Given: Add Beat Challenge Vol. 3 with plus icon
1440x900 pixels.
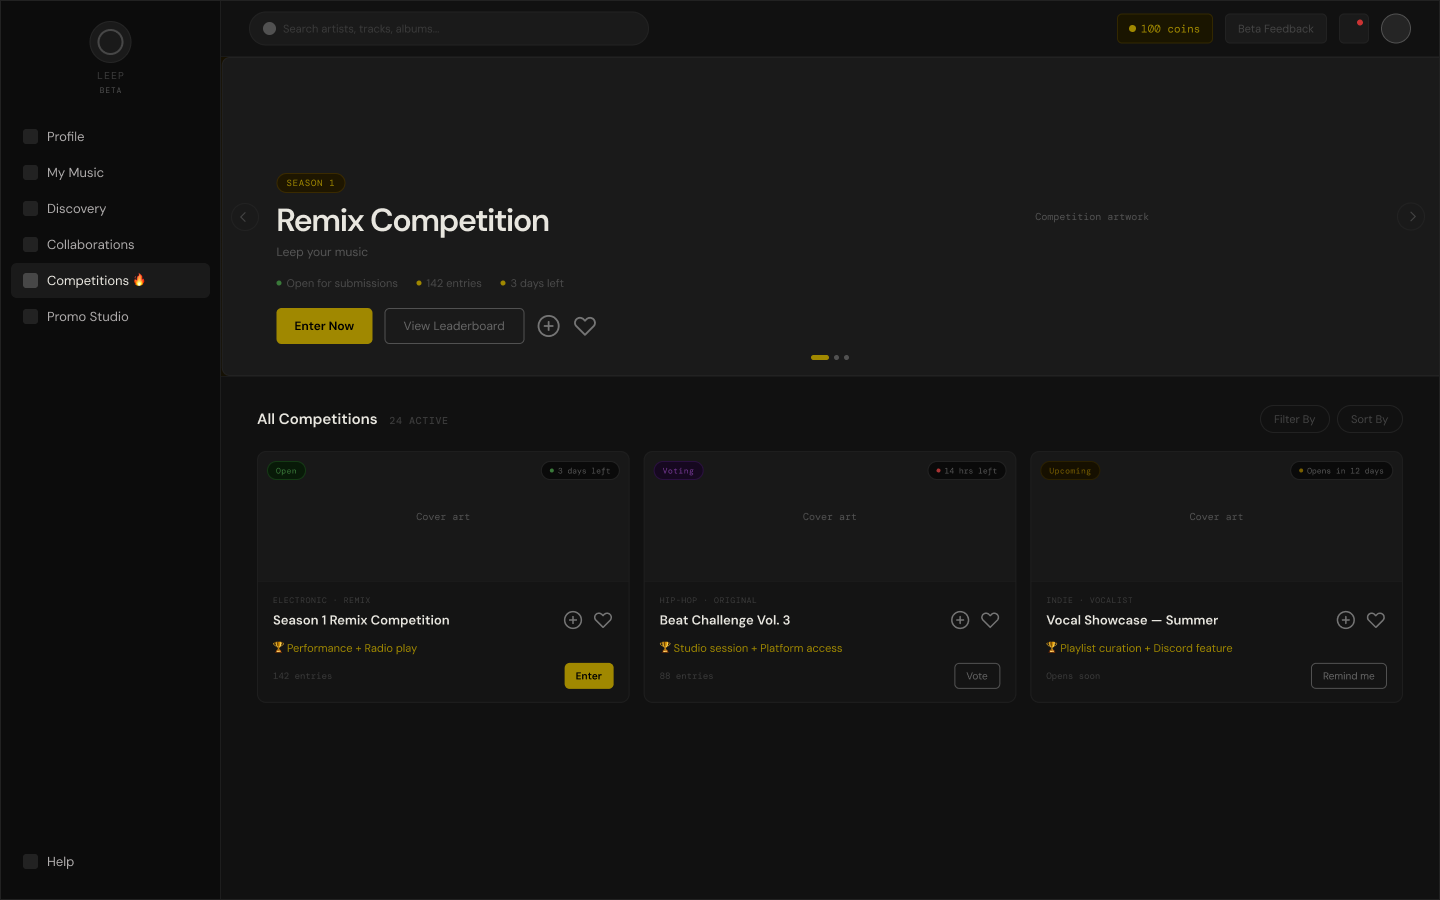Looking at the screenshot, I should [x=960, y=620].
